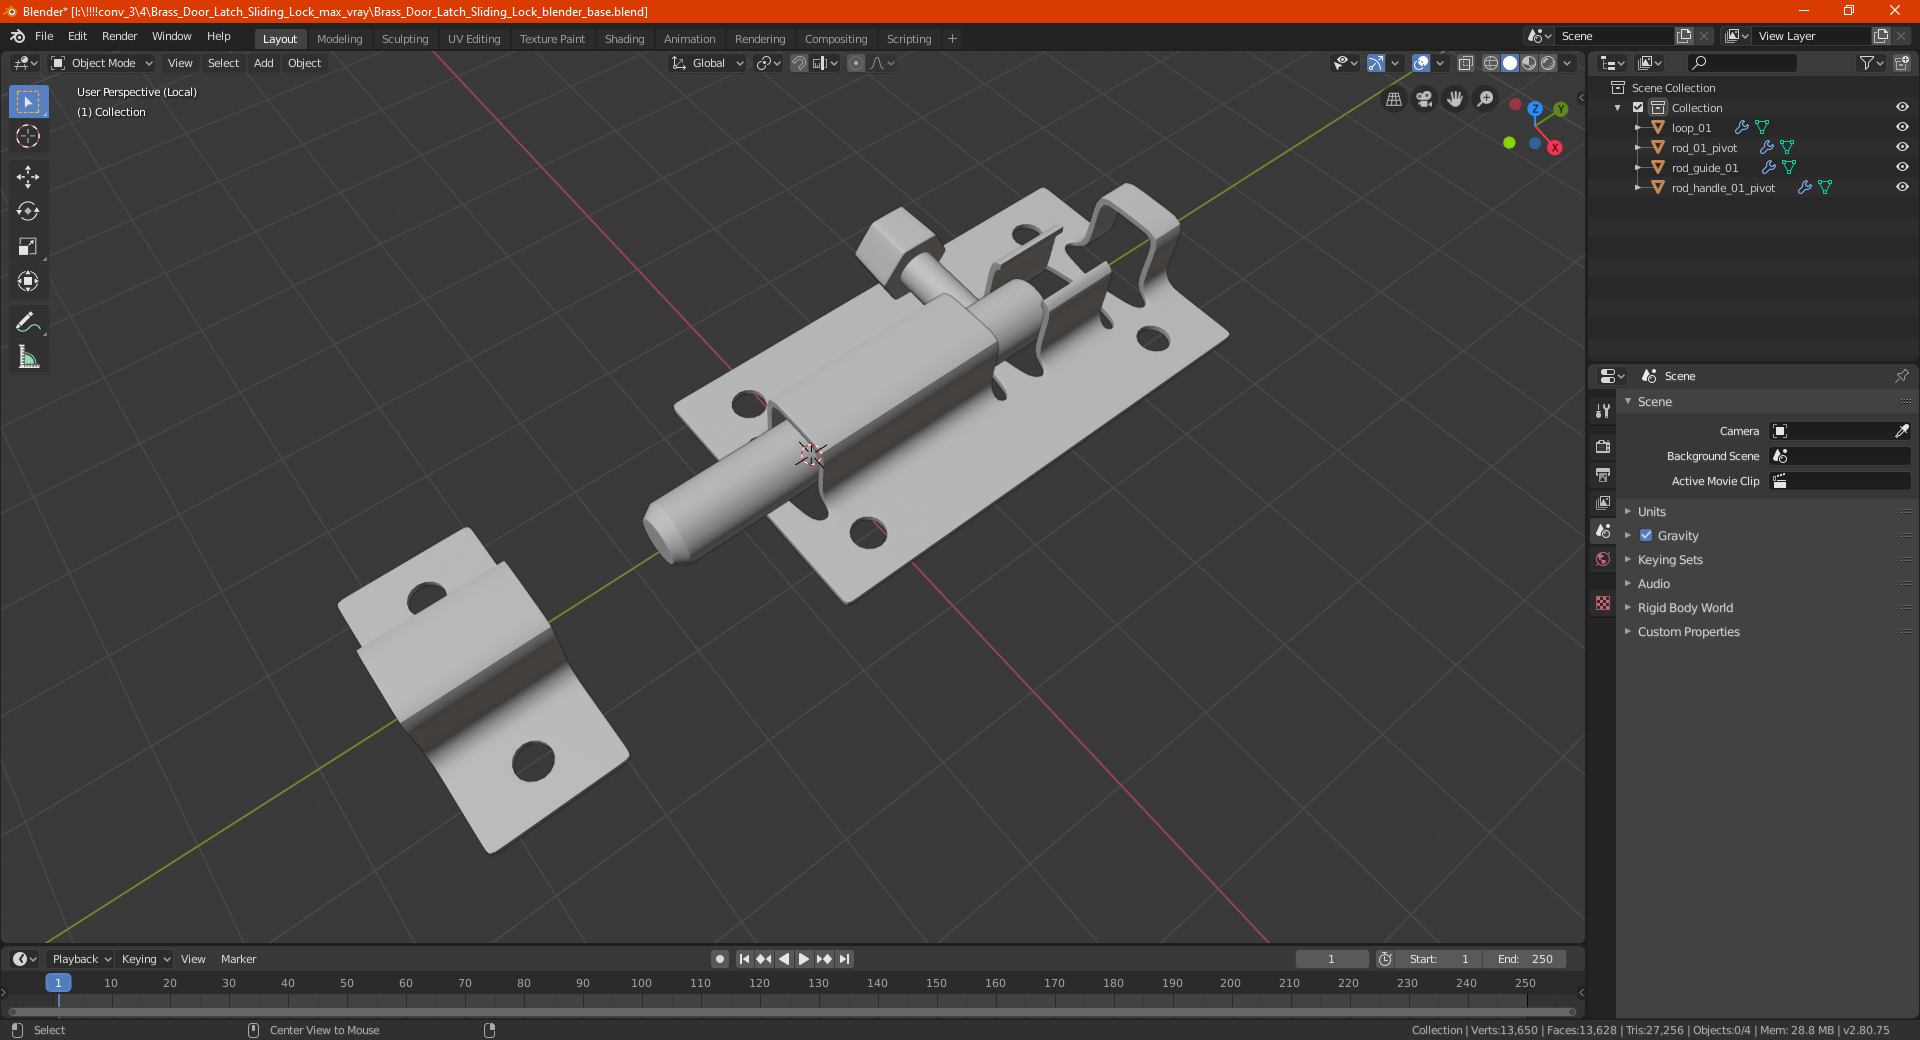Image resolution: width=1920 pixels, height=1040 pixels.
Task: Open the Object Mode dropdown
Action: click(102, 63)
